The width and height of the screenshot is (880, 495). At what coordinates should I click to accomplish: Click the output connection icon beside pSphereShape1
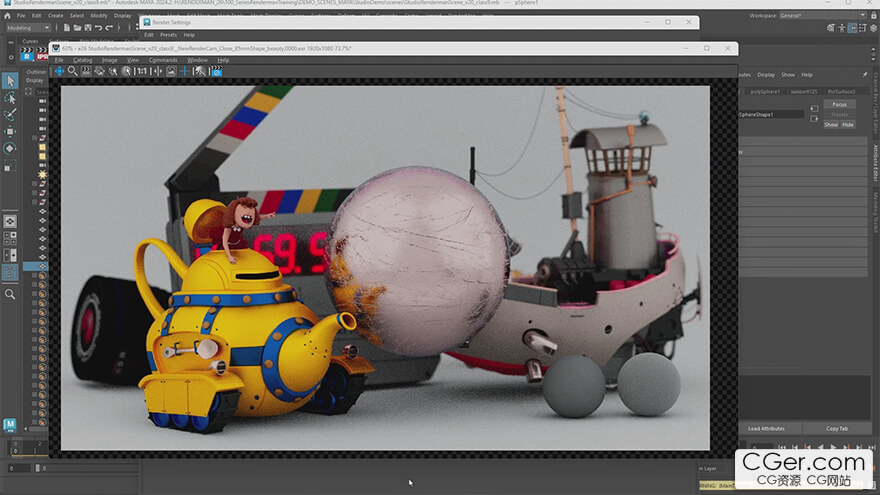(814, 119)
